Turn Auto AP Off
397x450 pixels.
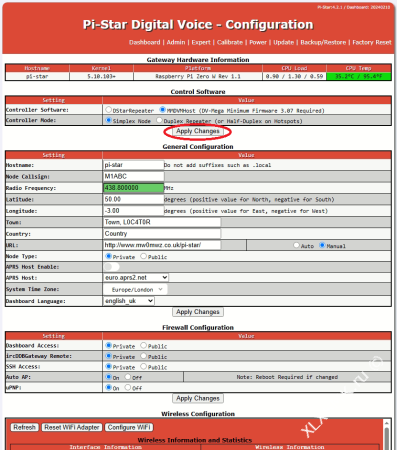coord(128,377)
